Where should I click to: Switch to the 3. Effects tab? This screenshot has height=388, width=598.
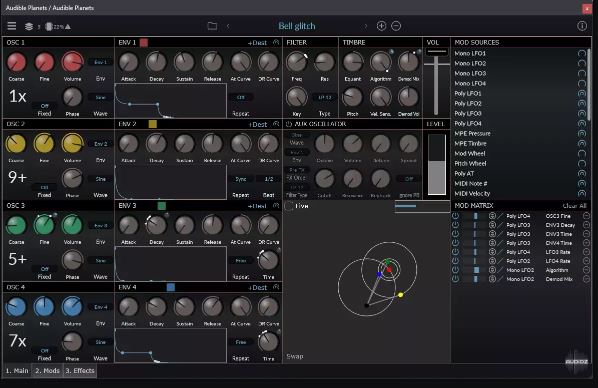coord(80,370)
